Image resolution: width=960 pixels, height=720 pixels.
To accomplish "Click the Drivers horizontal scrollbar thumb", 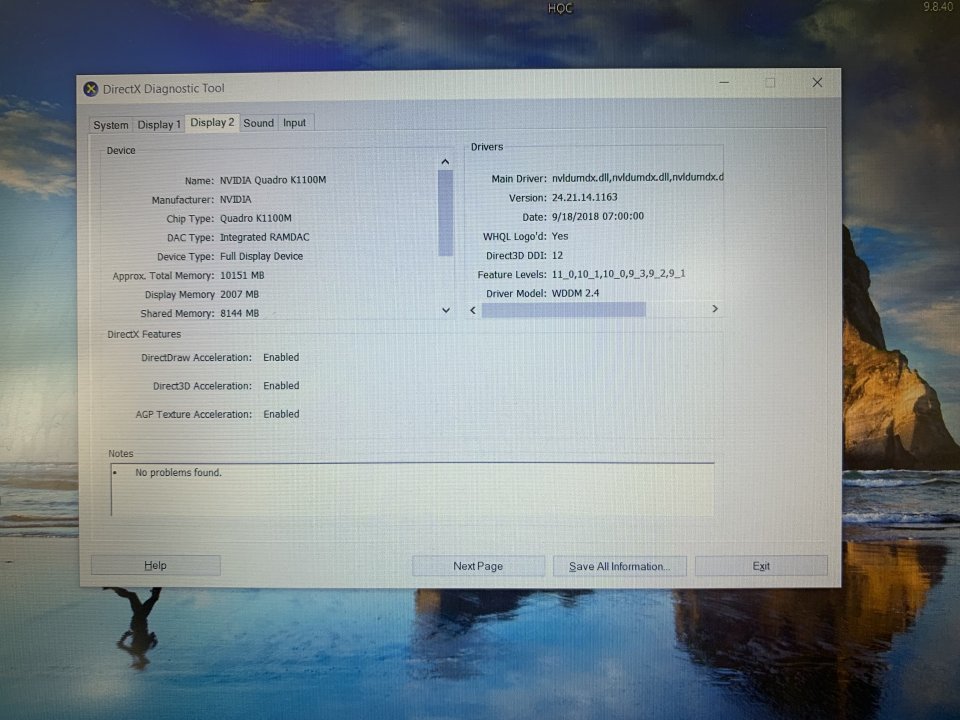I will (563, 310).
